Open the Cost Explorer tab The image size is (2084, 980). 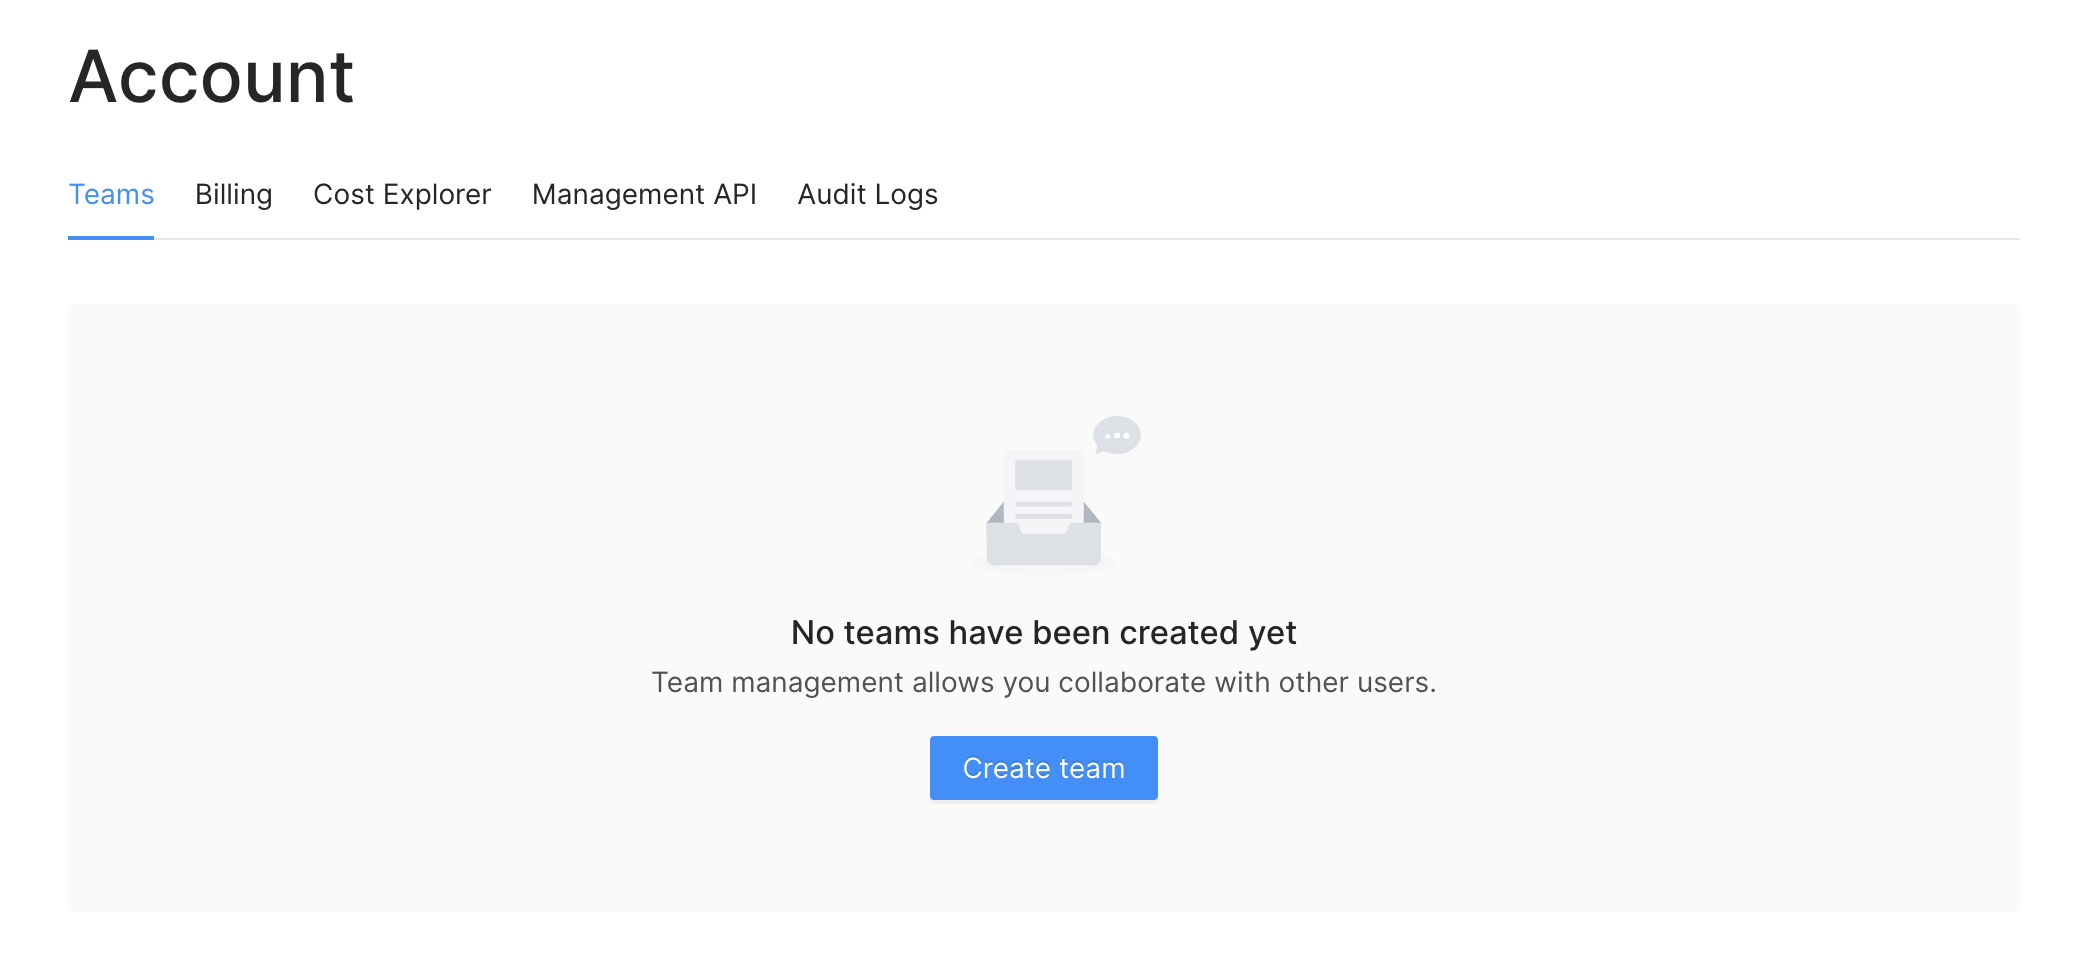[x=402, y=194]
